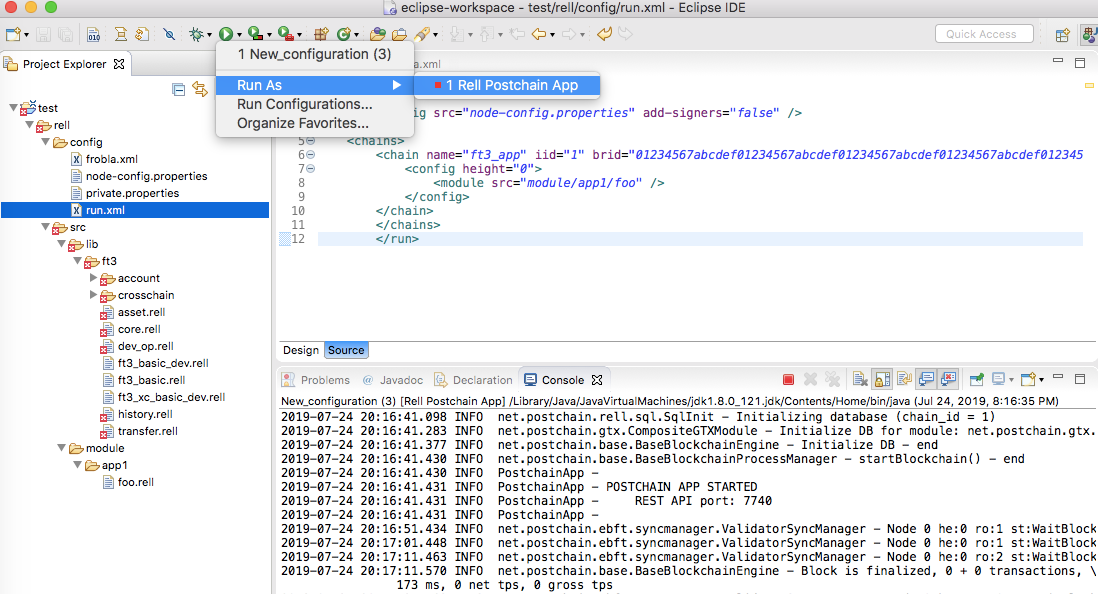This screenshot has width=1098, height=594.
Task: Collapse the module folder
Action: pos(62,448)
